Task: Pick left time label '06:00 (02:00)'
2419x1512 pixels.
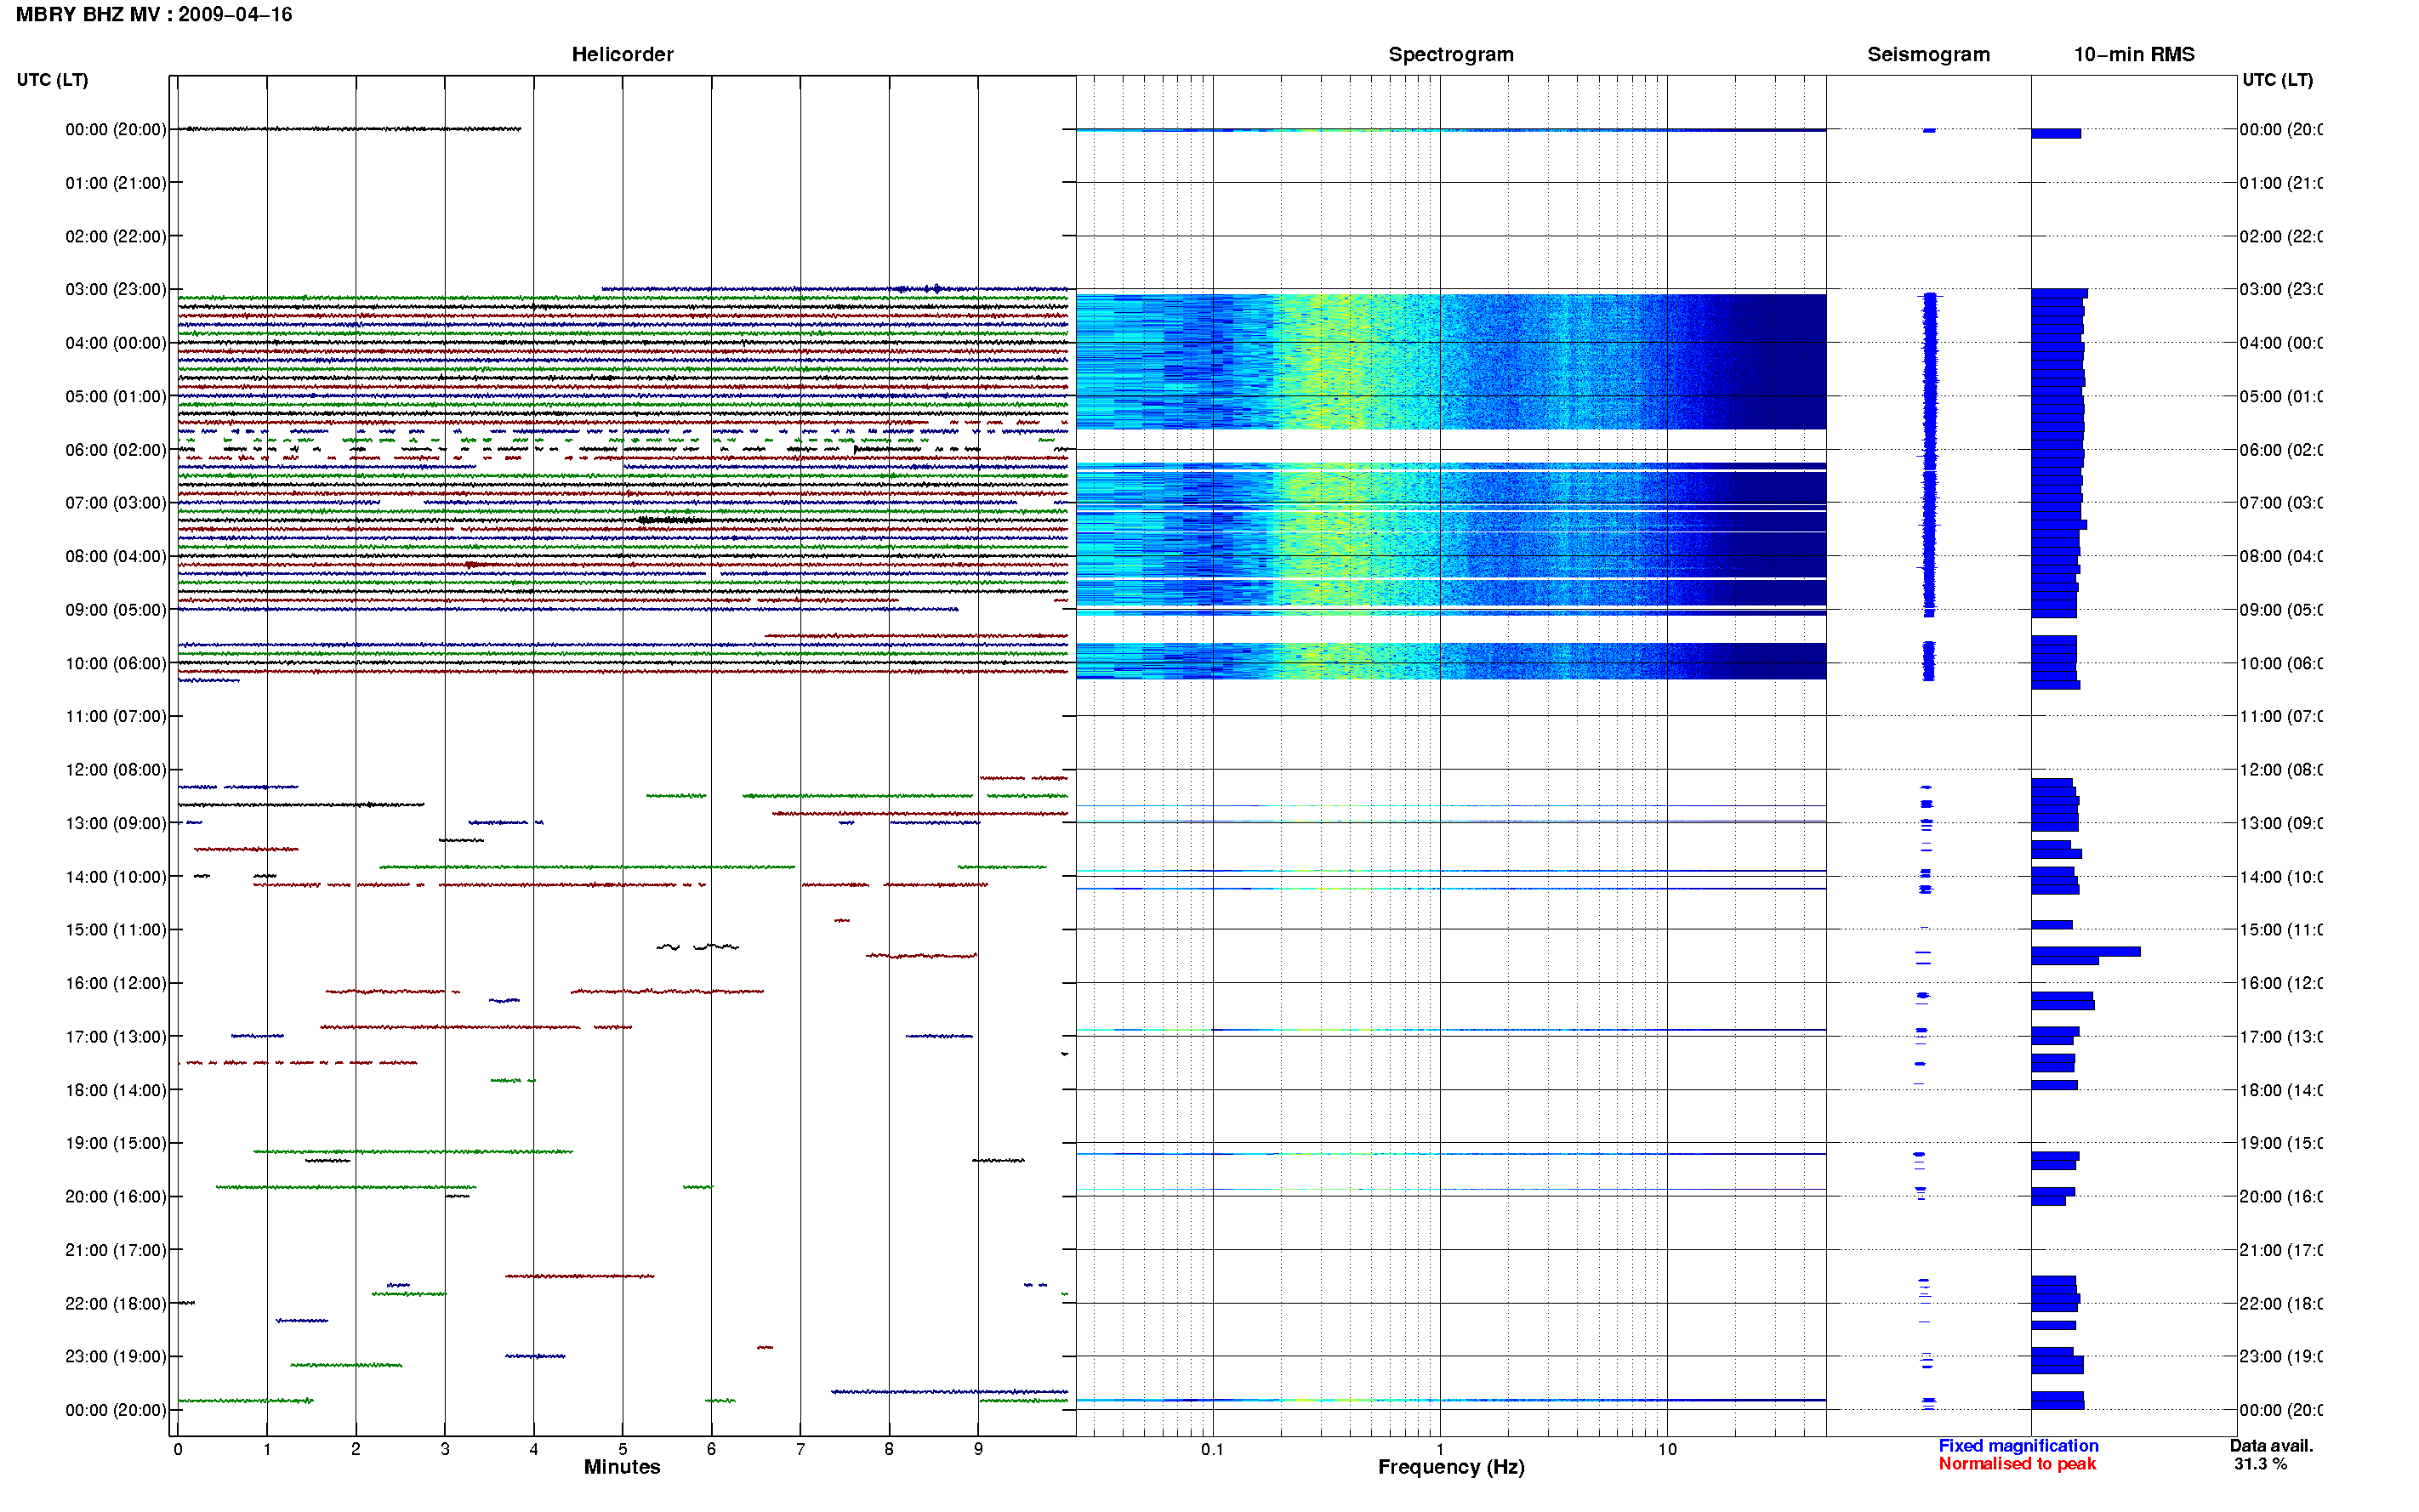Action: [x=116, y=450]
